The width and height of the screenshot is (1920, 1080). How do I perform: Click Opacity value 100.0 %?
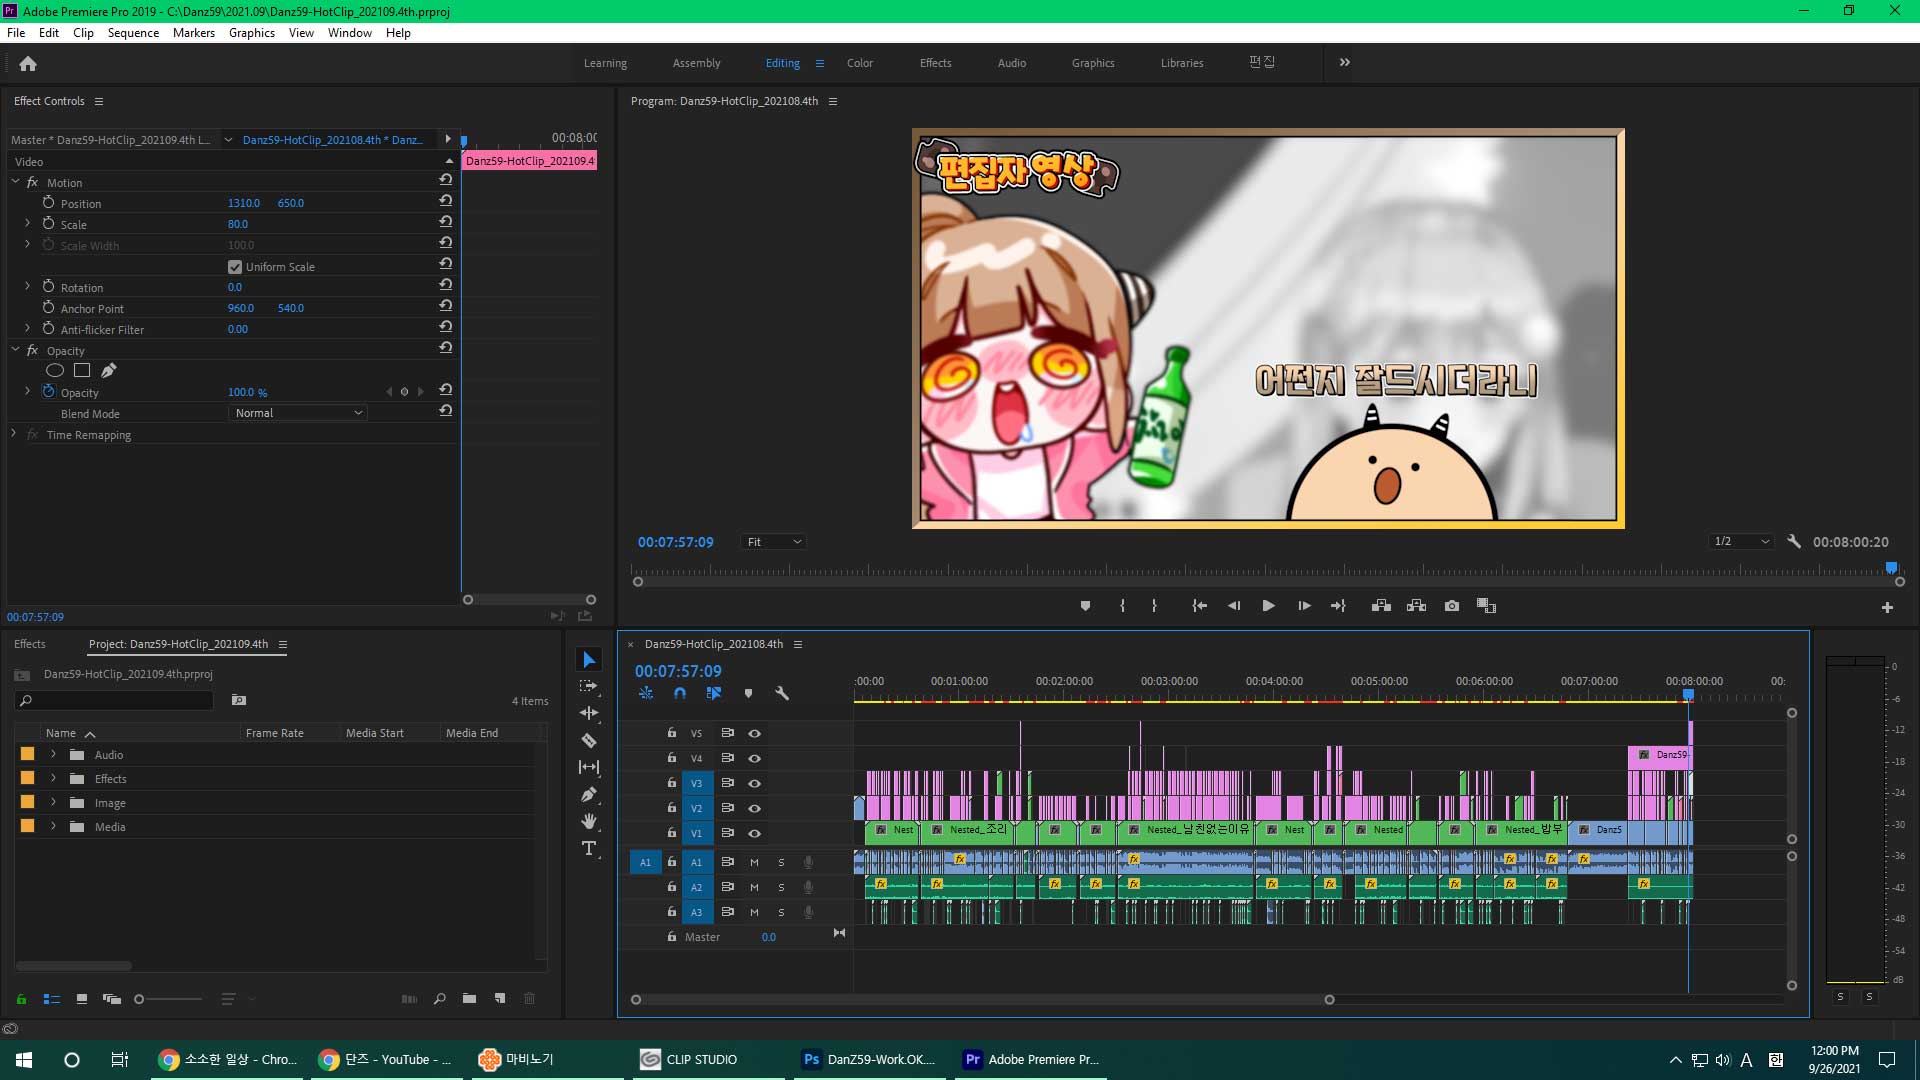tap(247, 393)
